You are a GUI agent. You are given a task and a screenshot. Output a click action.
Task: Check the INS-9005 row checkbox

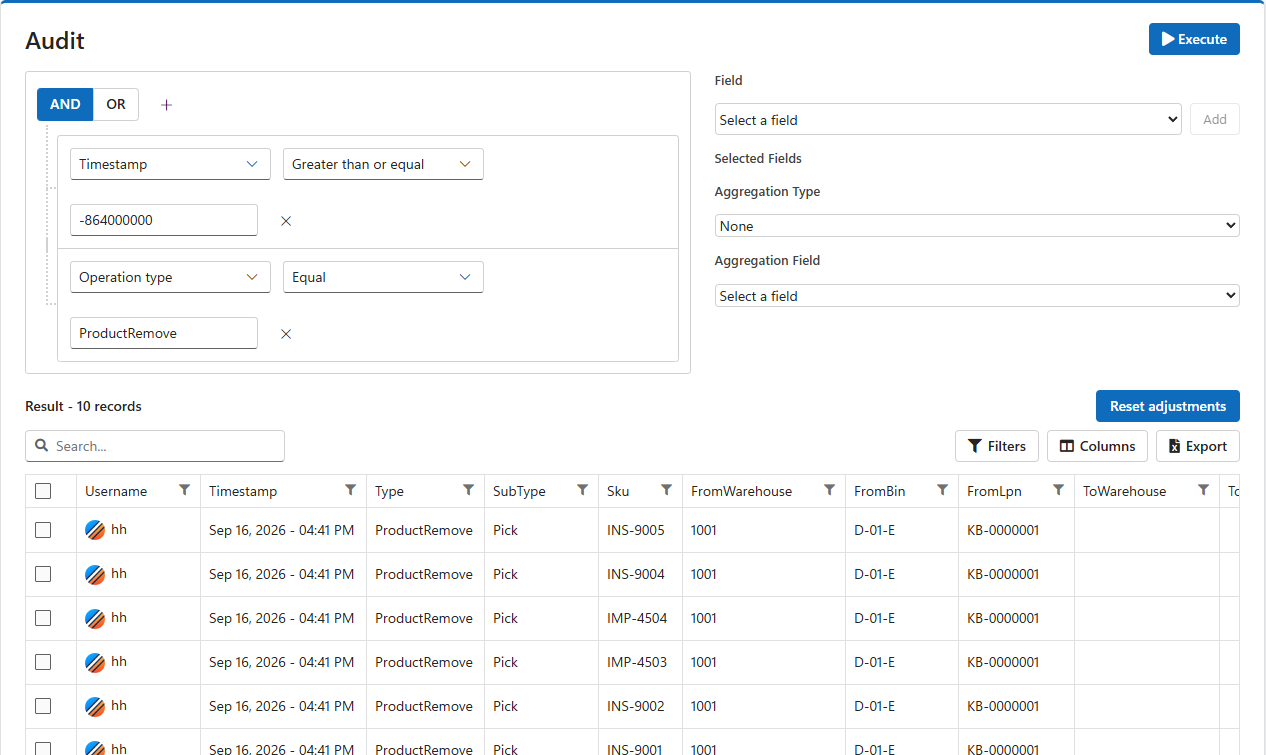pyautogui.click(x=43, y=530)
